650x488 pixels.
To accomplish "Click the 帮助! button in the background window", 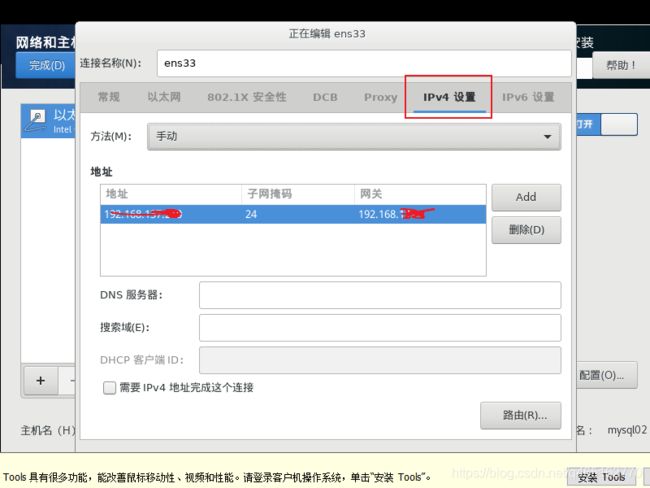I will pyautogui.click(x=621, y=65).
